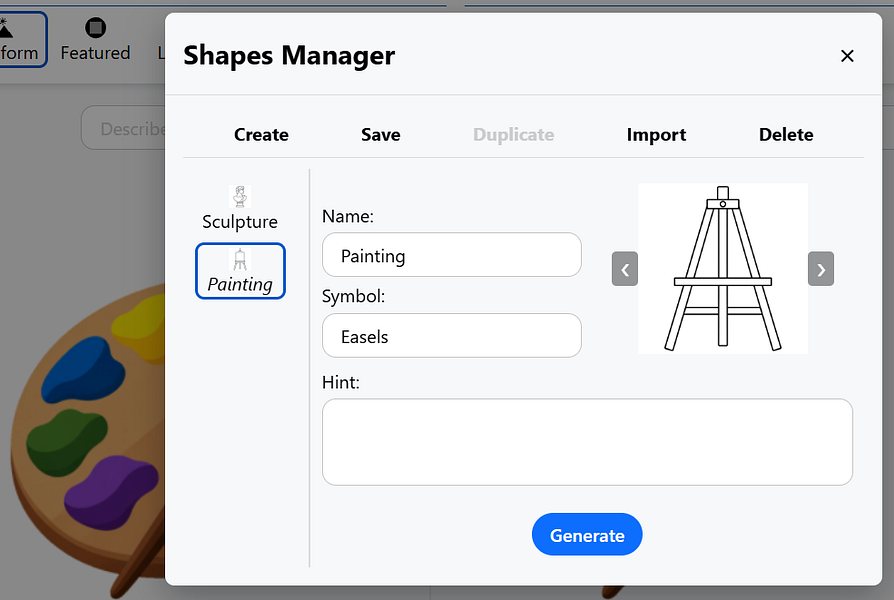Click into the Hint text area
The width and height of the screenshot is (894, 600).
[x=587, y=442]
